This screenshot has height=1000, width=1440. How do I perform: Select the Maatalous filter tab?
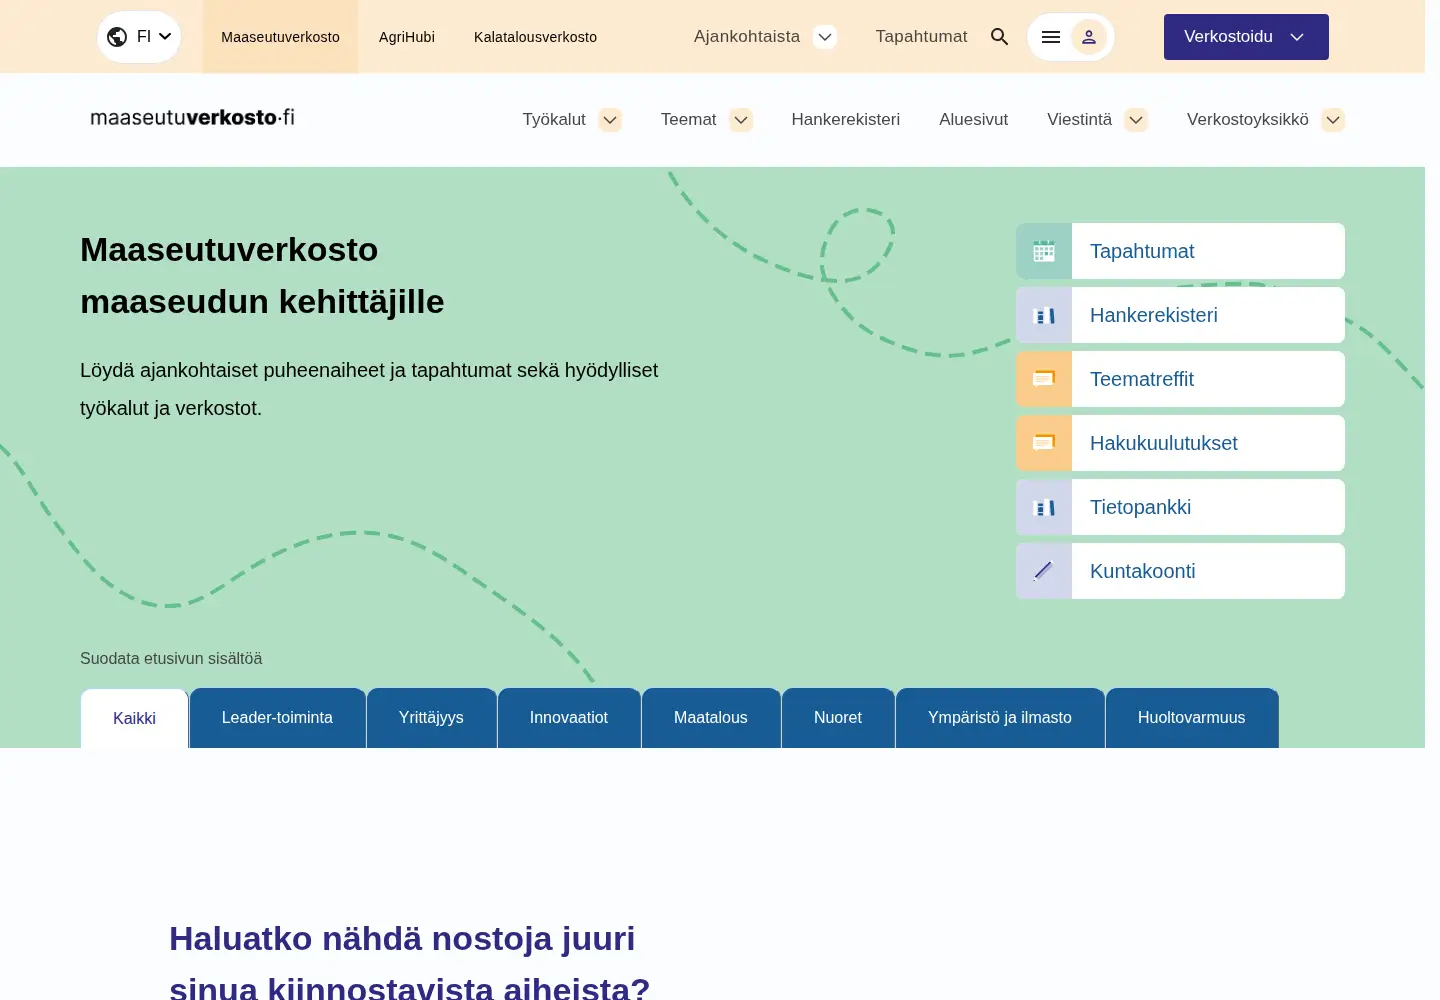pos(711,718)
